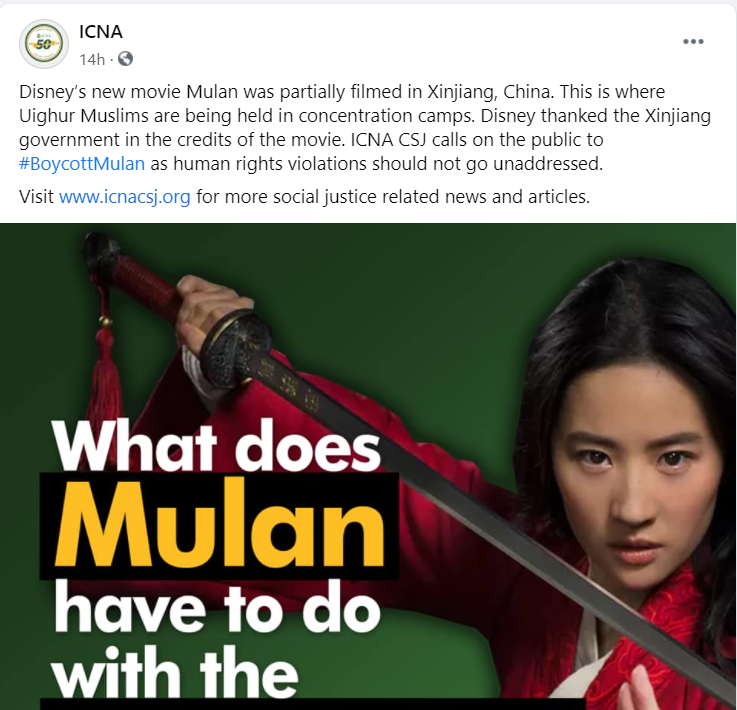Open the three-dots post options menu
Viewport: 737px width, 710px height.
[693, 41]
